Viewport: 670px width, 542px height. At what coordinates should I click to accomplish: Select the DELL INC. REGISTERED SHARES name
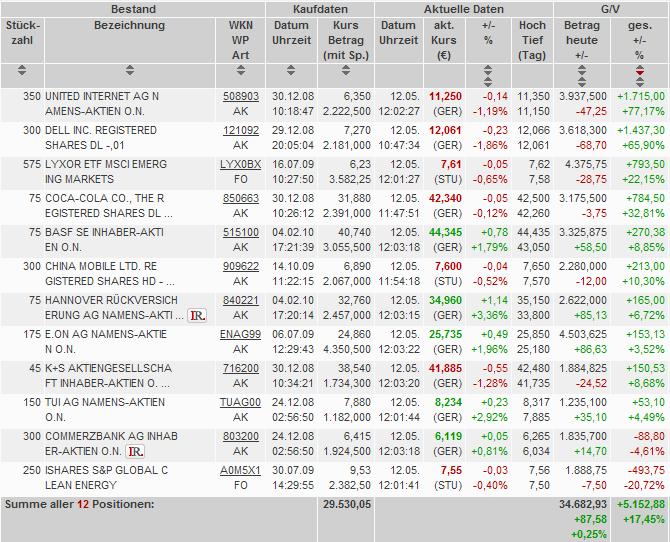point(101,138)
